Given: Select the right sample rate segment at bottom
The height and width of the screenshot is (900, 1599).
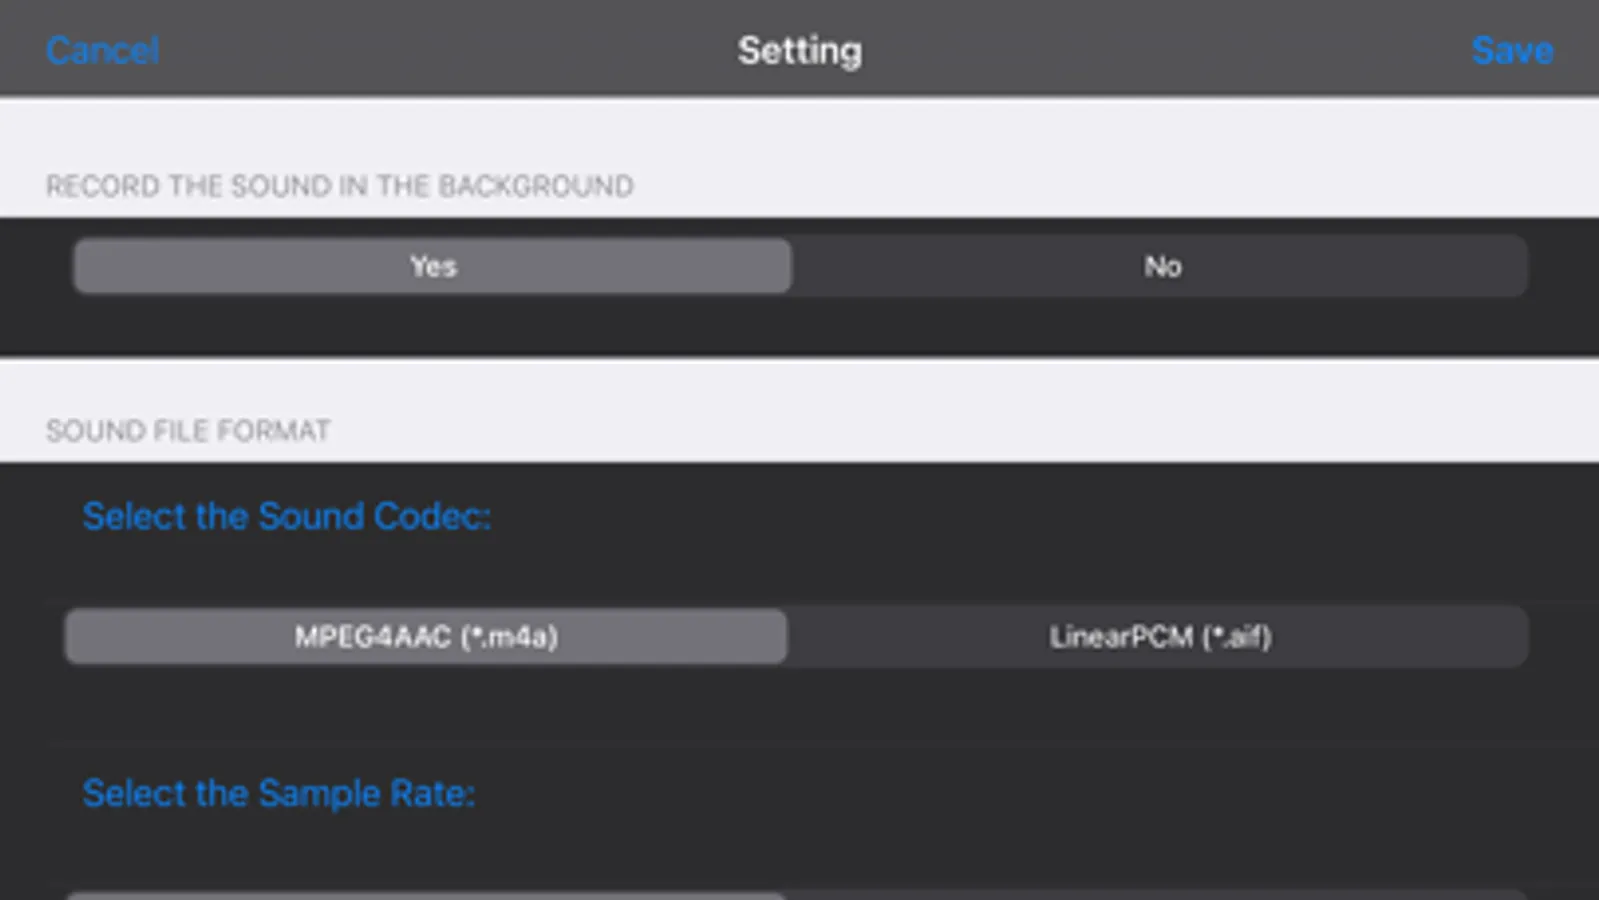Looking at the screenshot, I should coord(1159,895).
